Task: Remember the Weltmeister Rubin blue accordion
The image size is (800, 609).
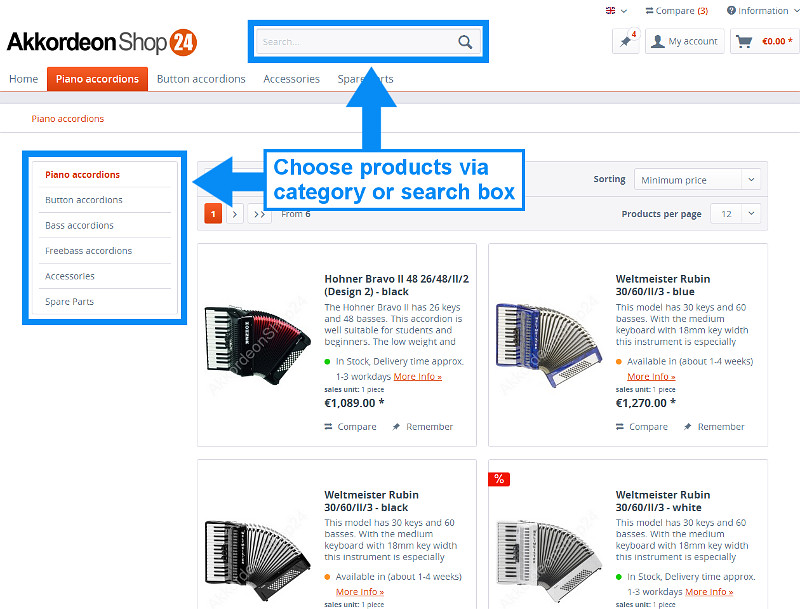Action: [714, 426]
